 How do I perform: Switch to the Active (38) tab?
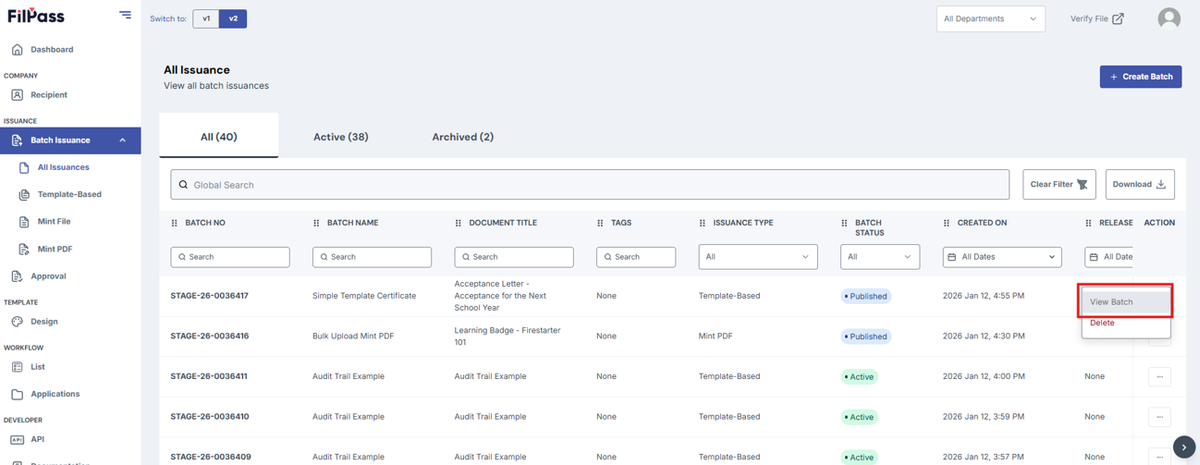341,136
